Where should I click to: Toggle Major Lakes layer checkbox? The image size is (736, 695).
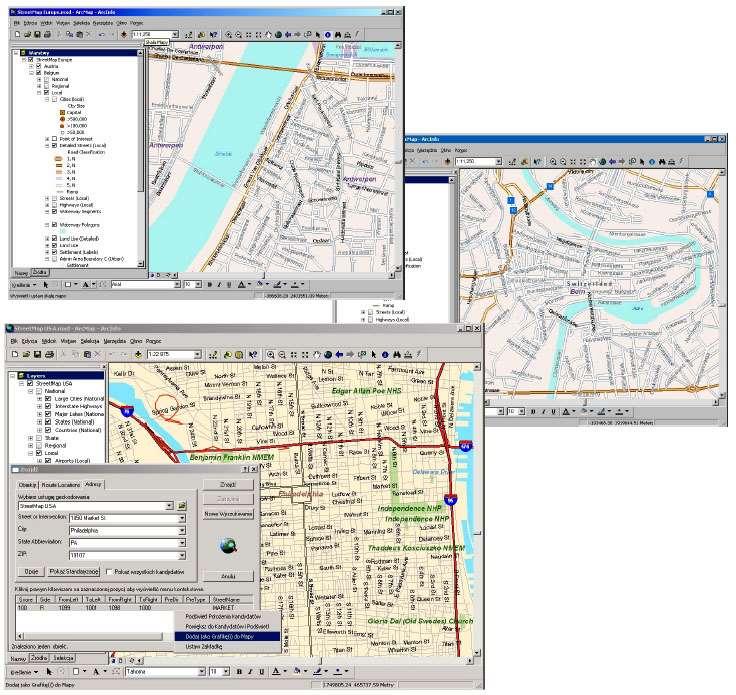pyautogui.click(x=48, y=414)
